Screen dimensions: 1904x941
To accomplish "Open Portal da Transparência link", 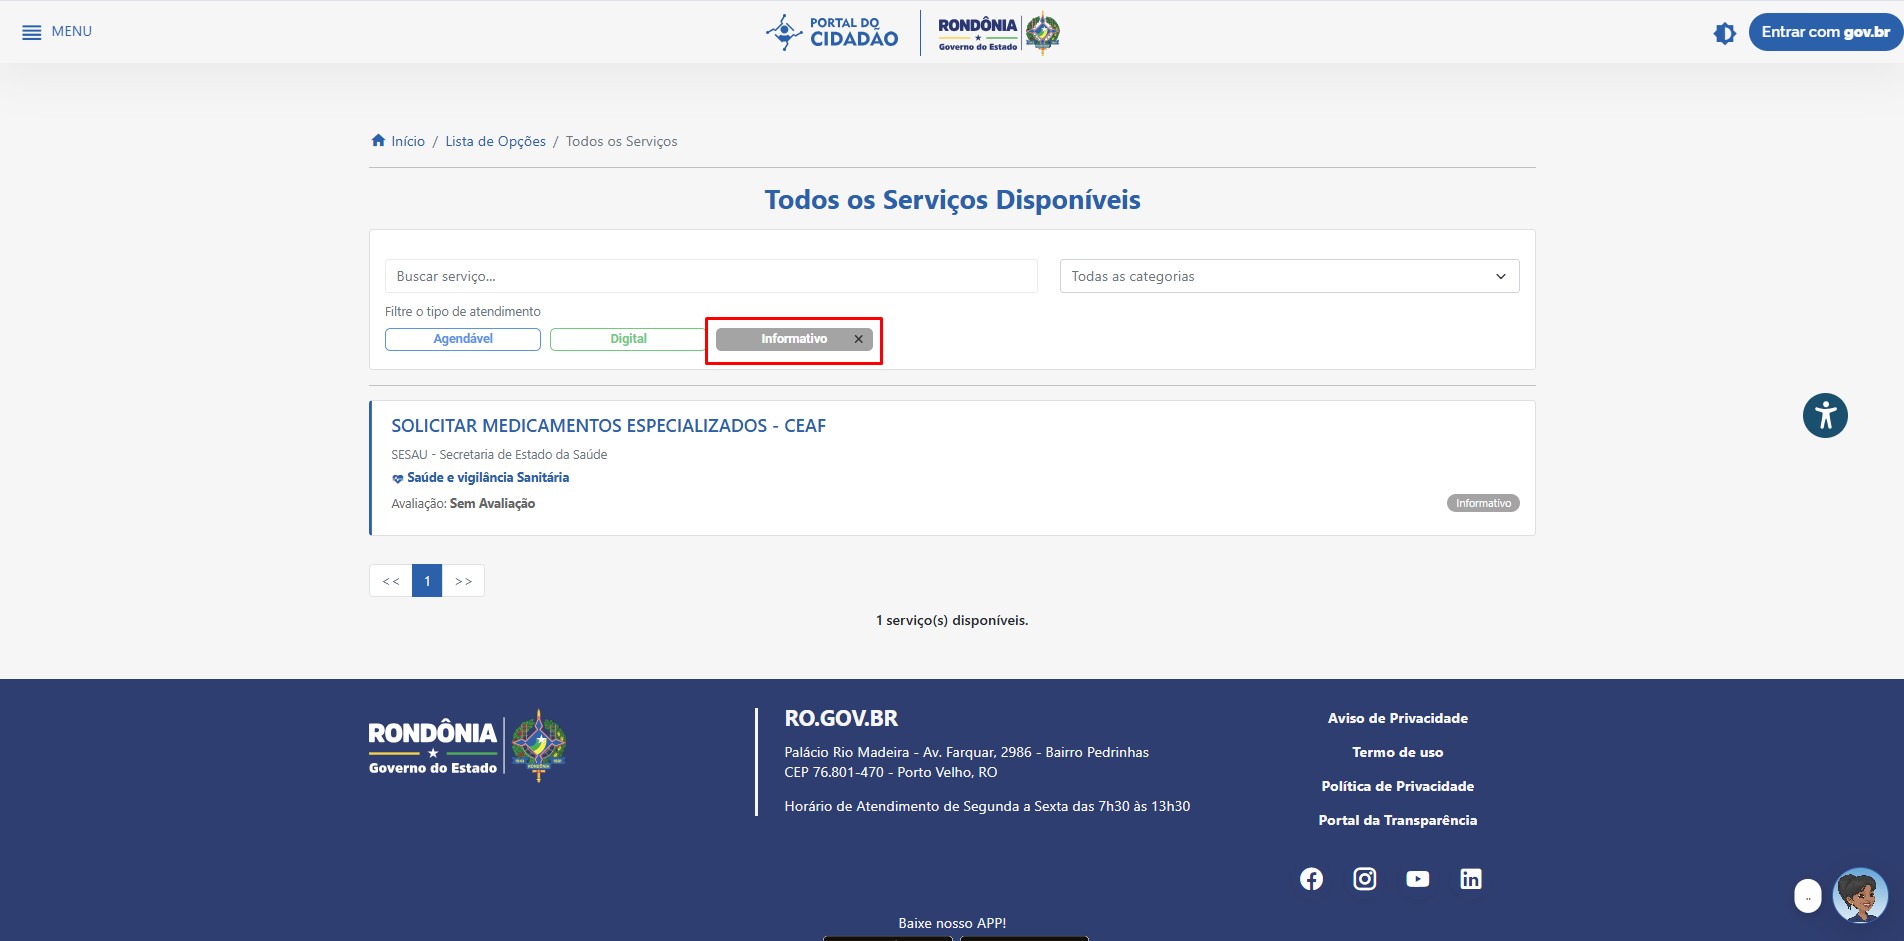I will click(x=1397, y=820).
